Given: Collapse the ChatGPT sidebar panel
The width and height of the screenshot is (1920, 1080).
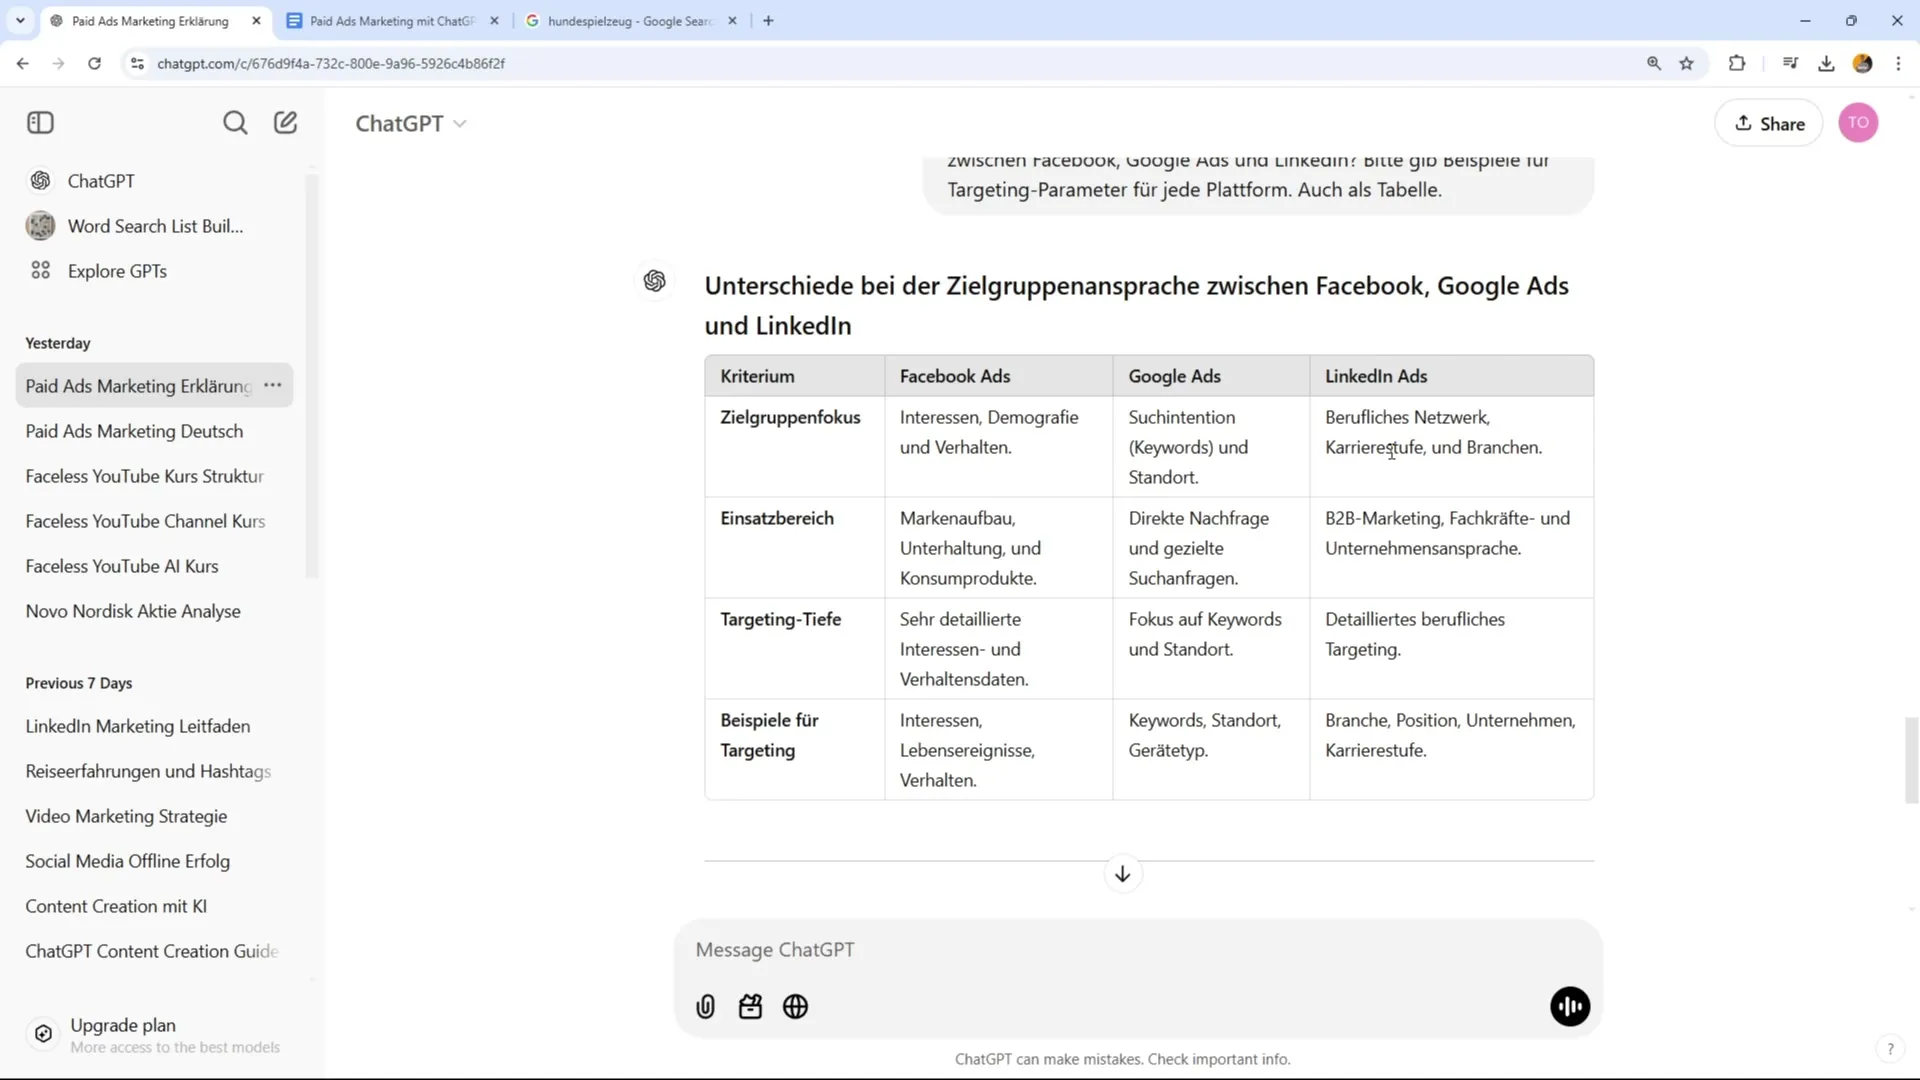Looking at the screenshot, I should (x=40, y=123).
